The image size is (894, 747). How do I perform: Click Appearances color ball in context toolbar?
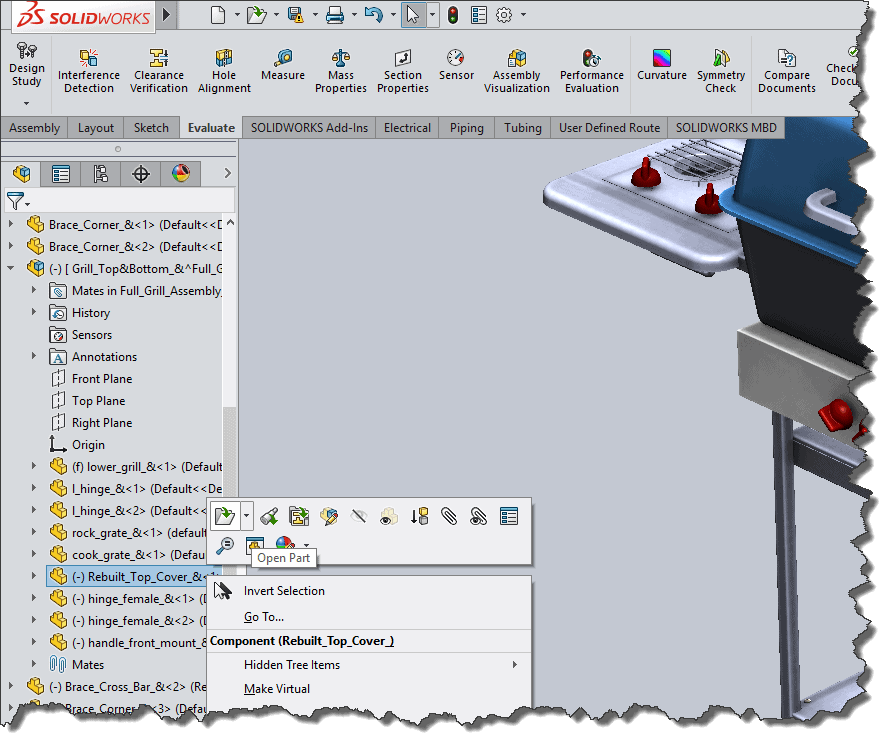285,545
